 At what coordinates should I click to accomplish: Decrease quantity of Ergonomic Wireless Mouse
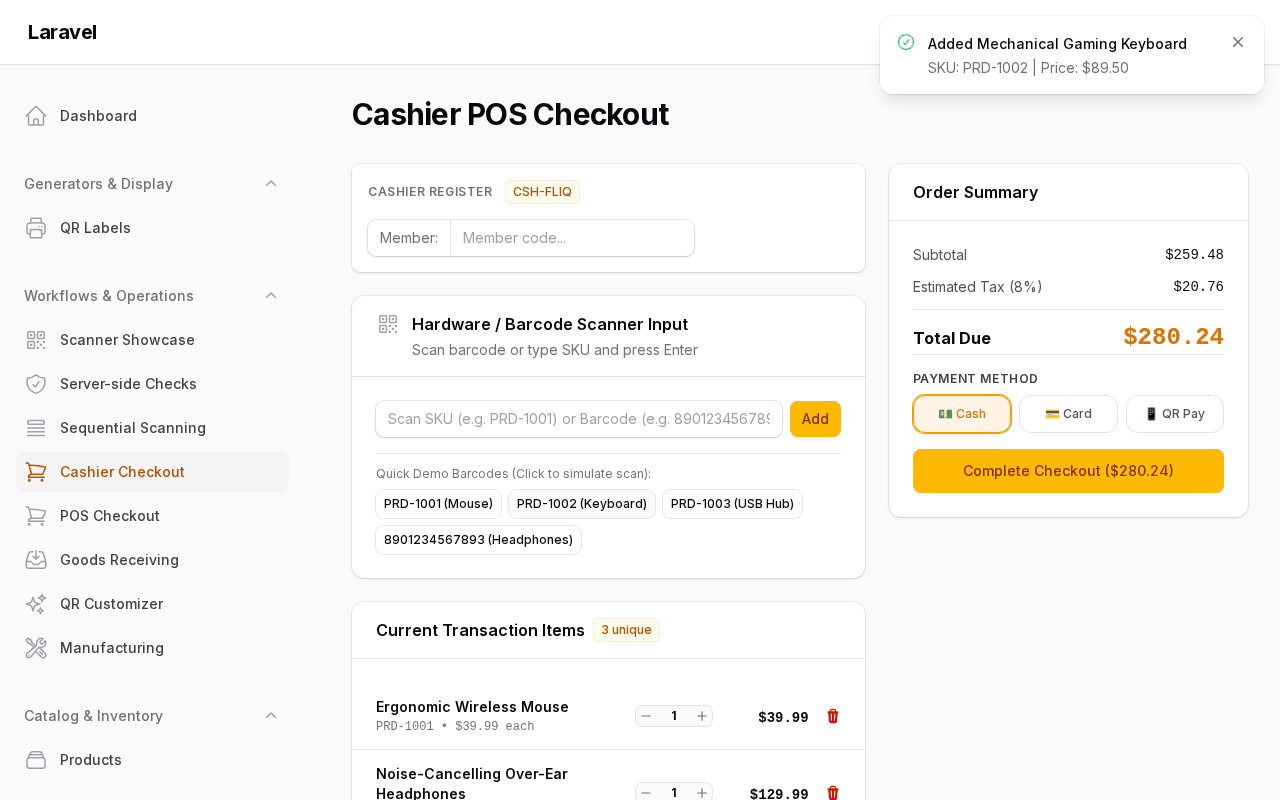click(x=646, y=716)
